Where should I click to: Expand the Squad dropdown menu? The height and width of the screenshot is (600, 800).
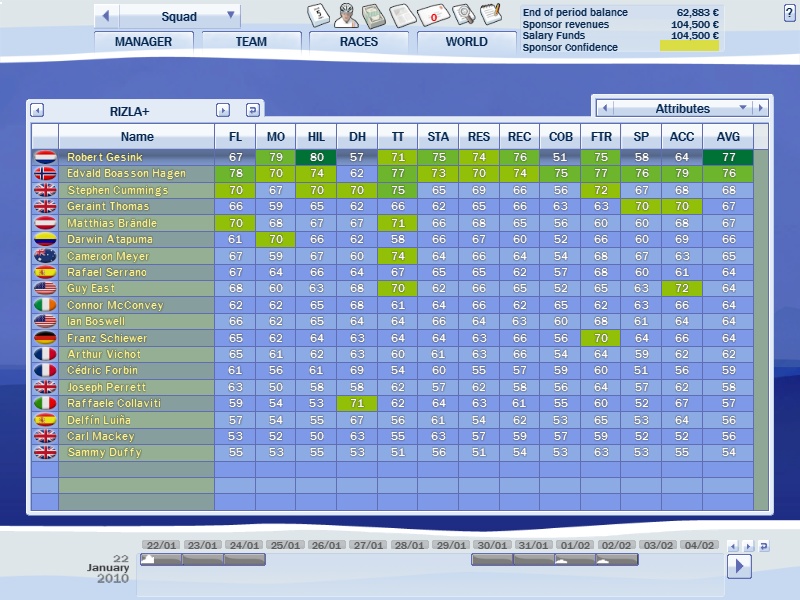232,16
